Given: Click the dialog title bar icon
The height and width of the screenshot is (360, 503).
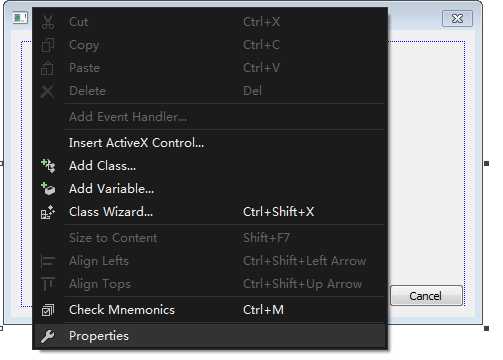Looking at the screenshot, I should 20,18.
